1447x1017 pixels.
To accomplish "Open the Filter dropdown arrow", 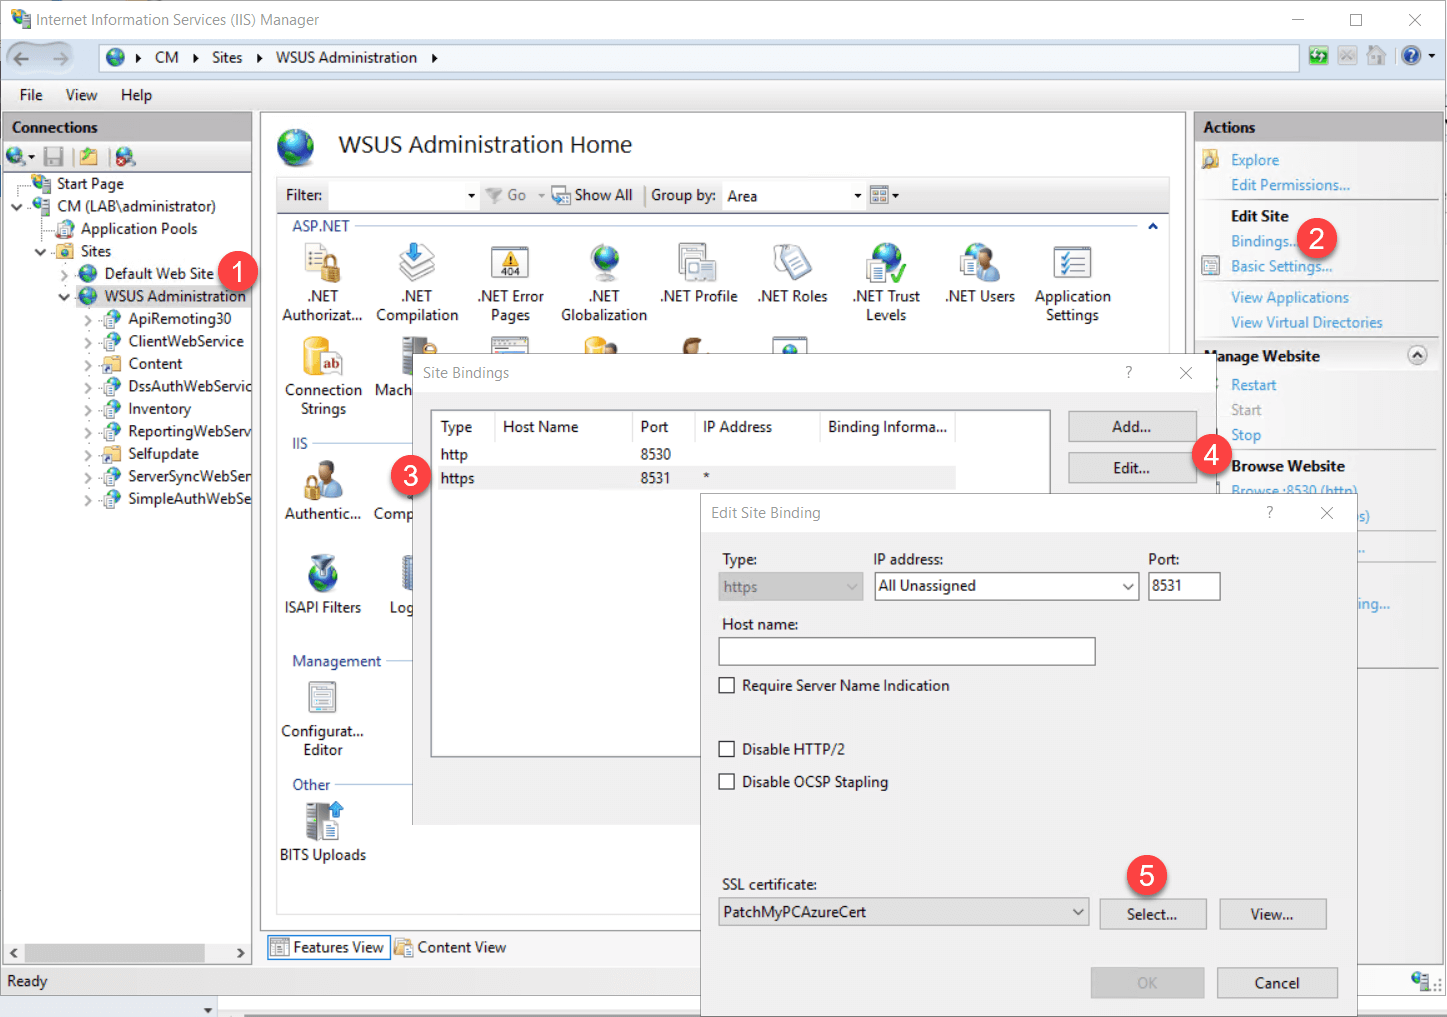I will (472, 195).
